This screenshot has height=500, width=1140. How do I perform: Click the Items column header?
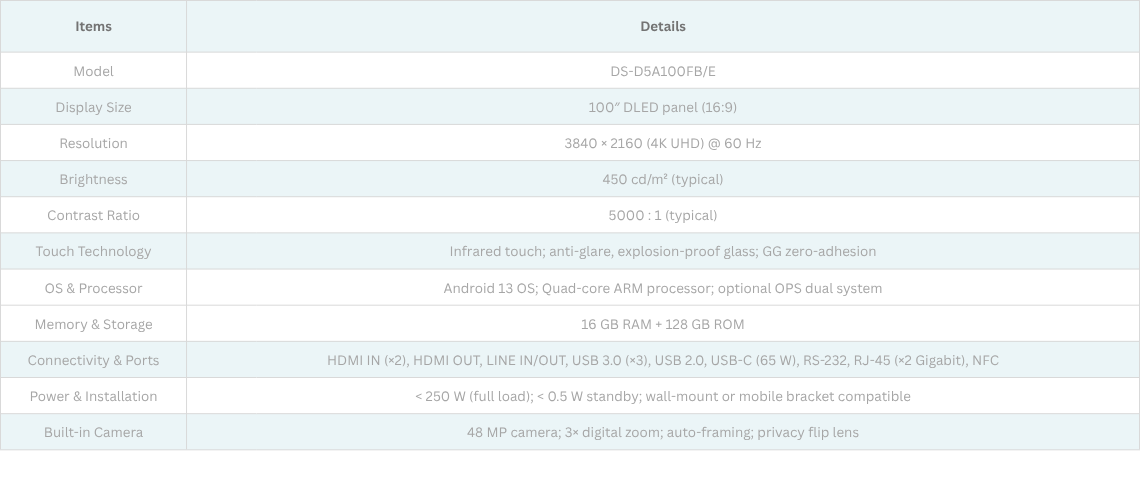point(93,26)
